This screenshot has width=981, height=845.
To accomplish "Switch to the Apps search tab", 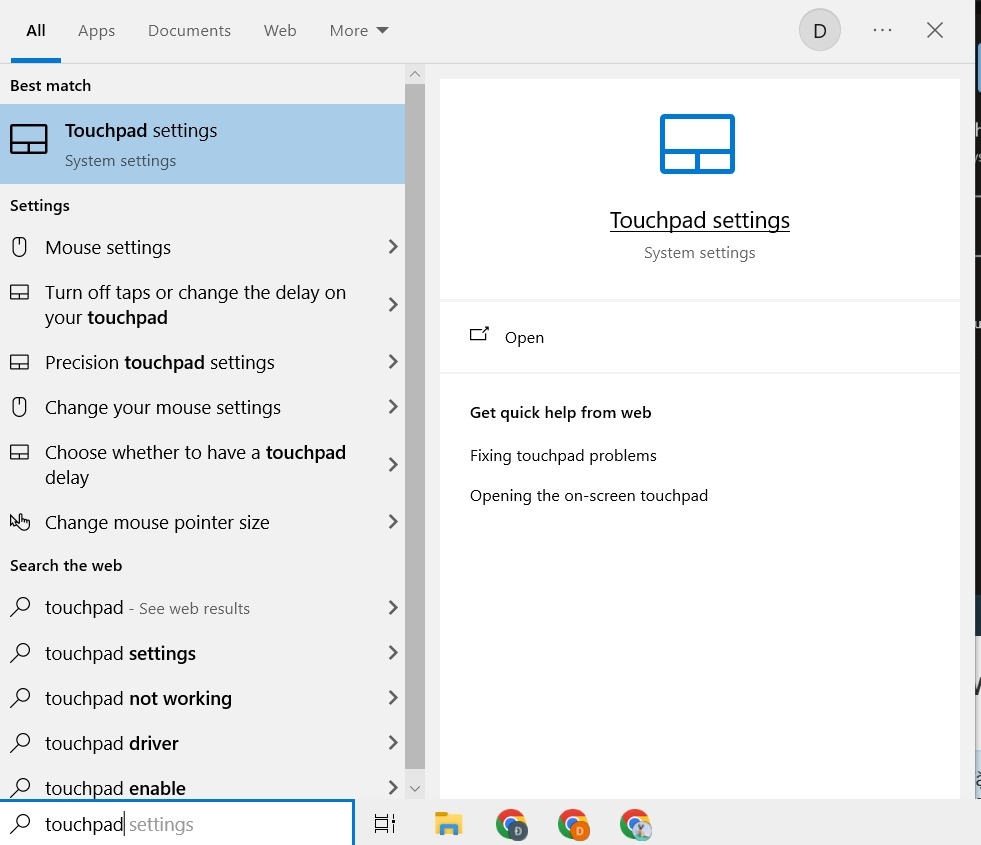I will coord(96,30).
